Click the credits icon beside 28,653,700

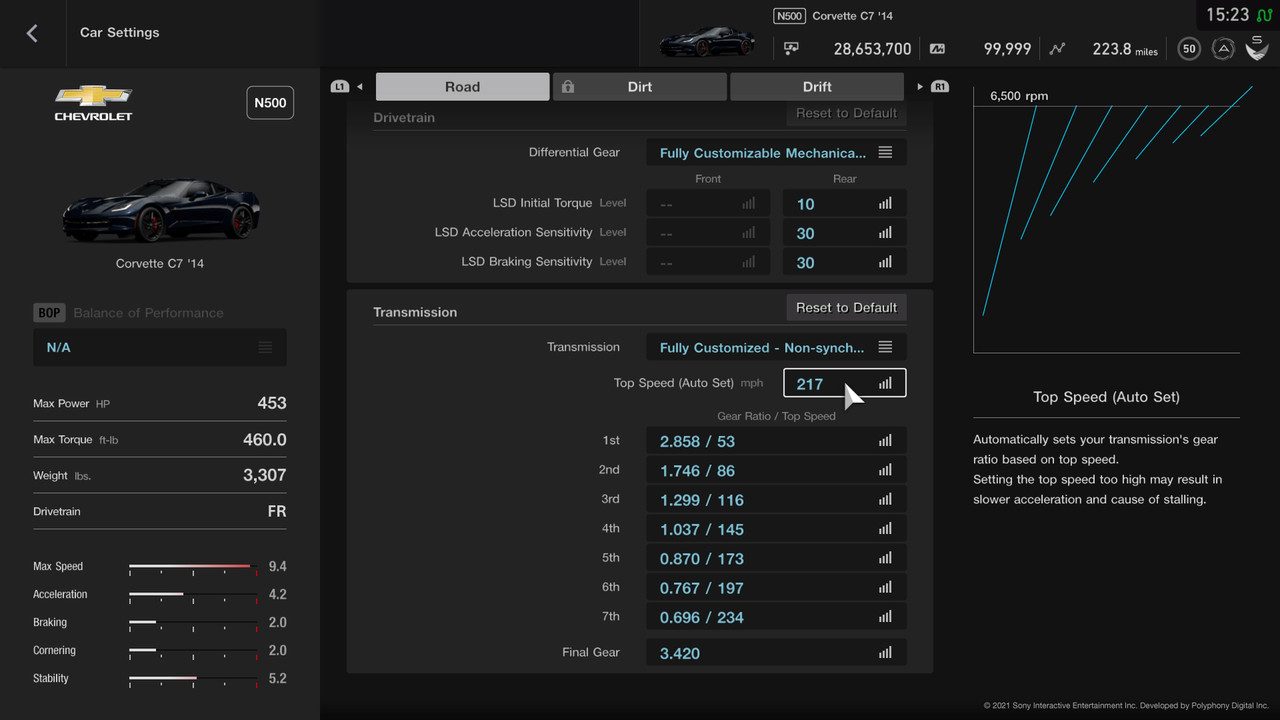point(792,48)
